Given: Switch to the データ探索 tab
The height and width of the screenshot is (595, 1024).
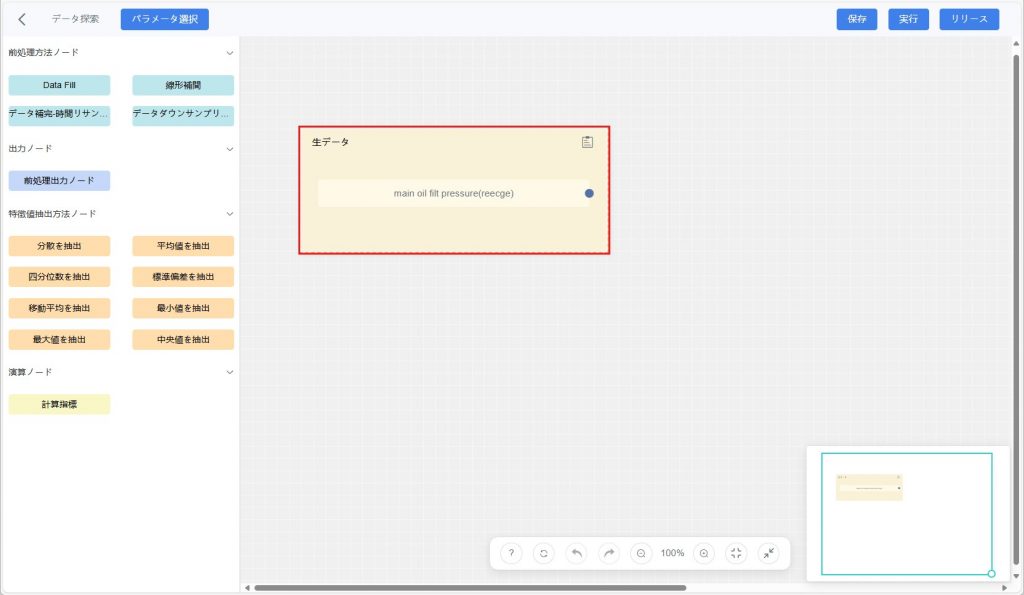Looking at the screenshot, I should click(76, 19).
